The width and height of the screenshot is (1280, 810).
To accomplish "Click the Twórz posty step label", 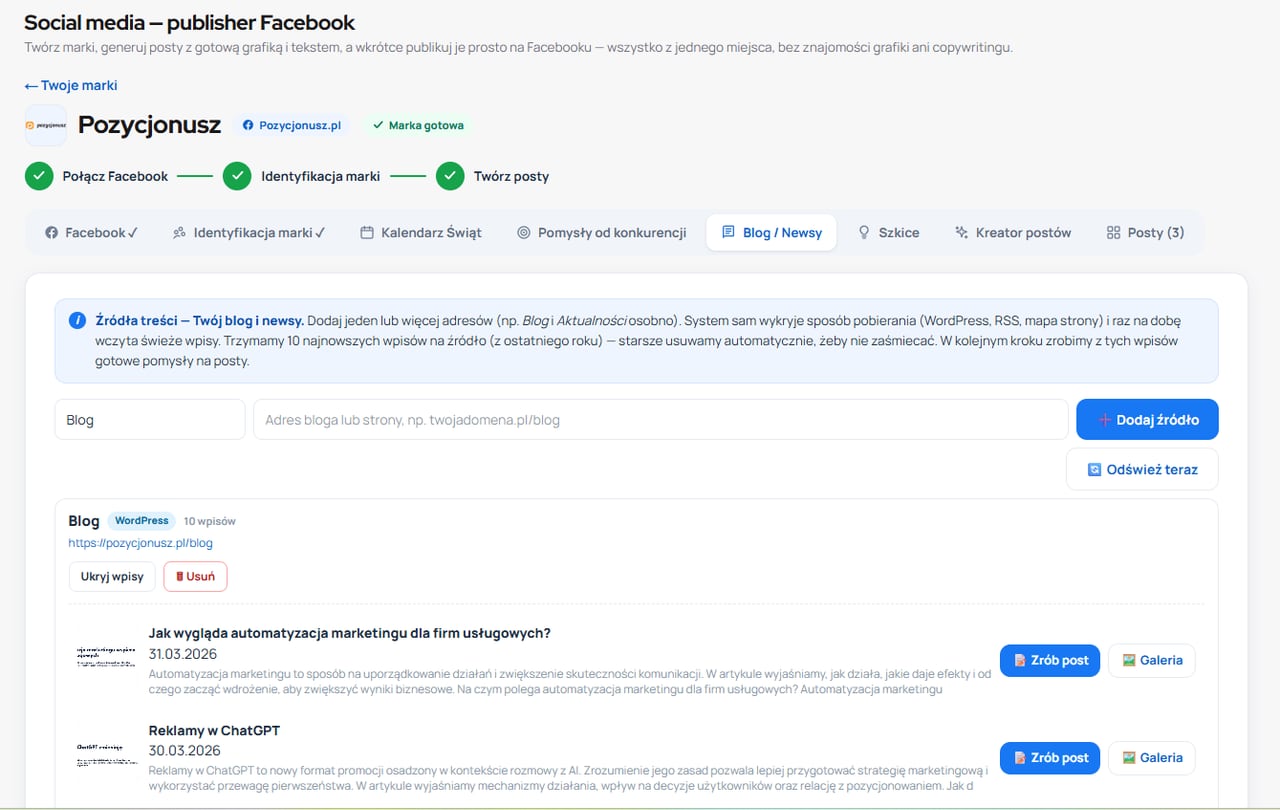I will (511, 176).
